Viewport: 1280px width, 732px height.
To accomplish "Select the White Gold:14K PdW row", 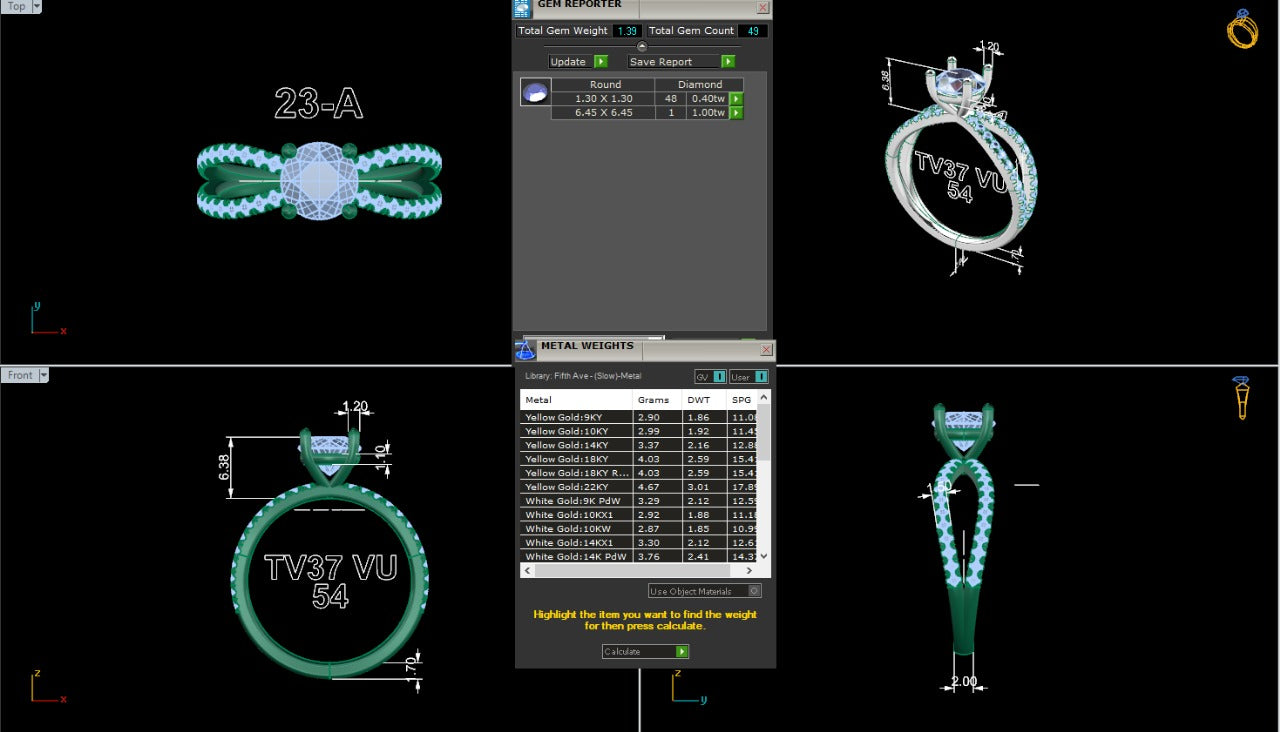I will point(639,557).
